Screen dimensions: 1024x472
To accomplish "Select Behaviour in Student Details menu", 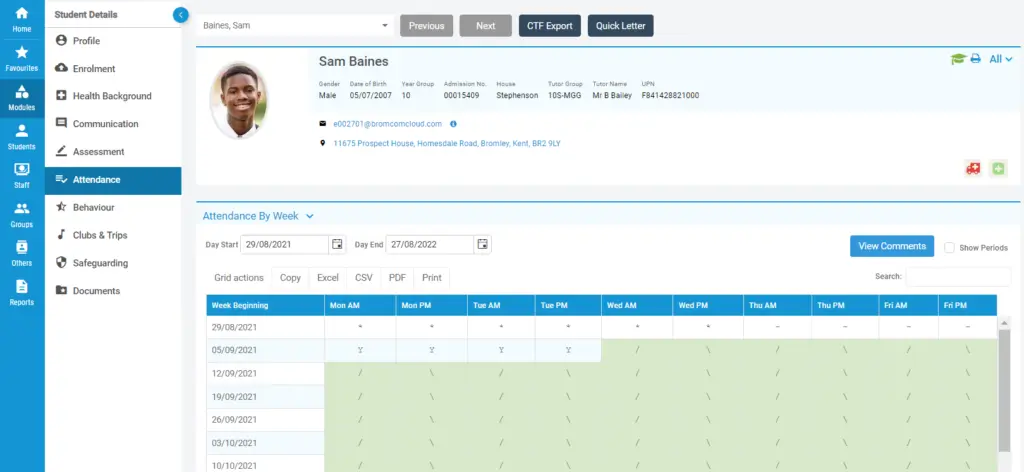I will [93, 207].
